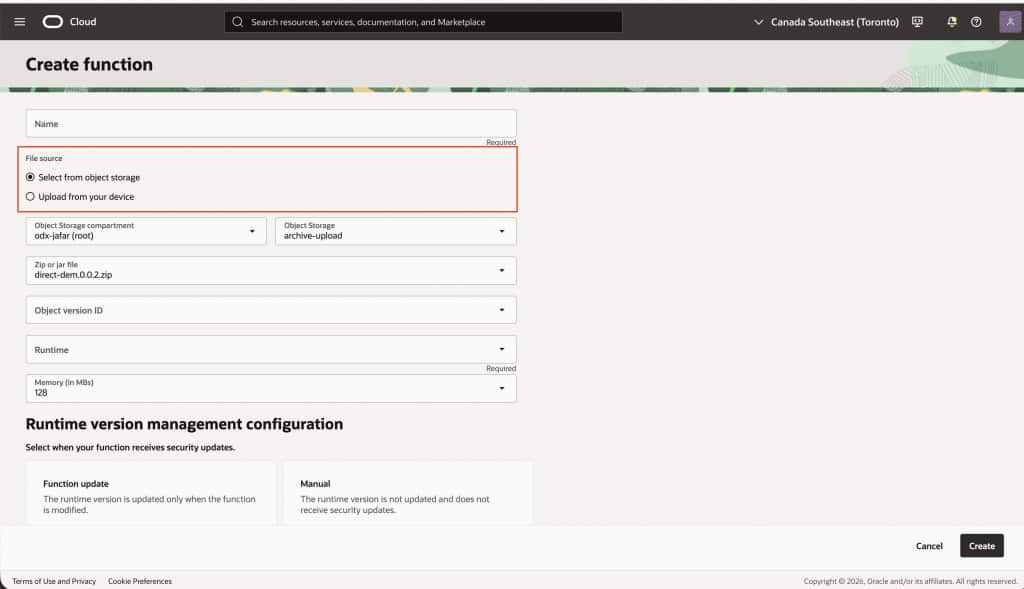Expand the Runtime dropdown
This screenshot has height=589, width=1024.
pos(271,349)
